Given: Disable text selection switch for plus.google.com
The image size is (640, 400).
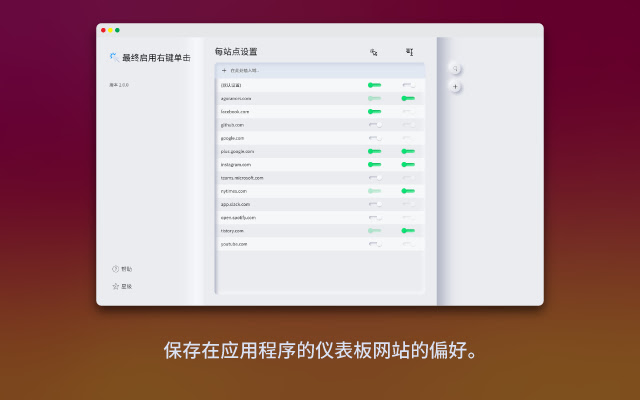Looking at the screenshot, I should click(409, 151).
